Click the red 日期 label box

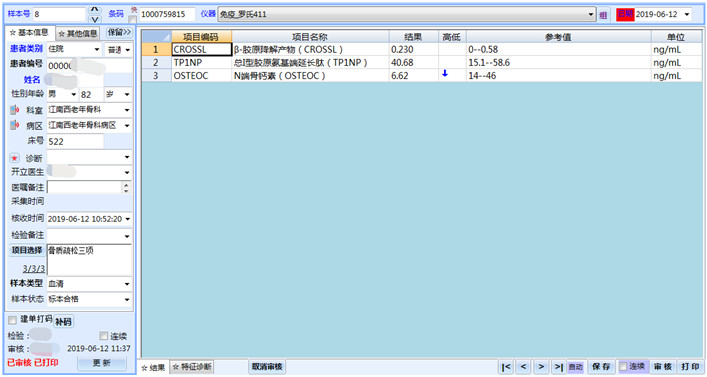click(625, 14)
